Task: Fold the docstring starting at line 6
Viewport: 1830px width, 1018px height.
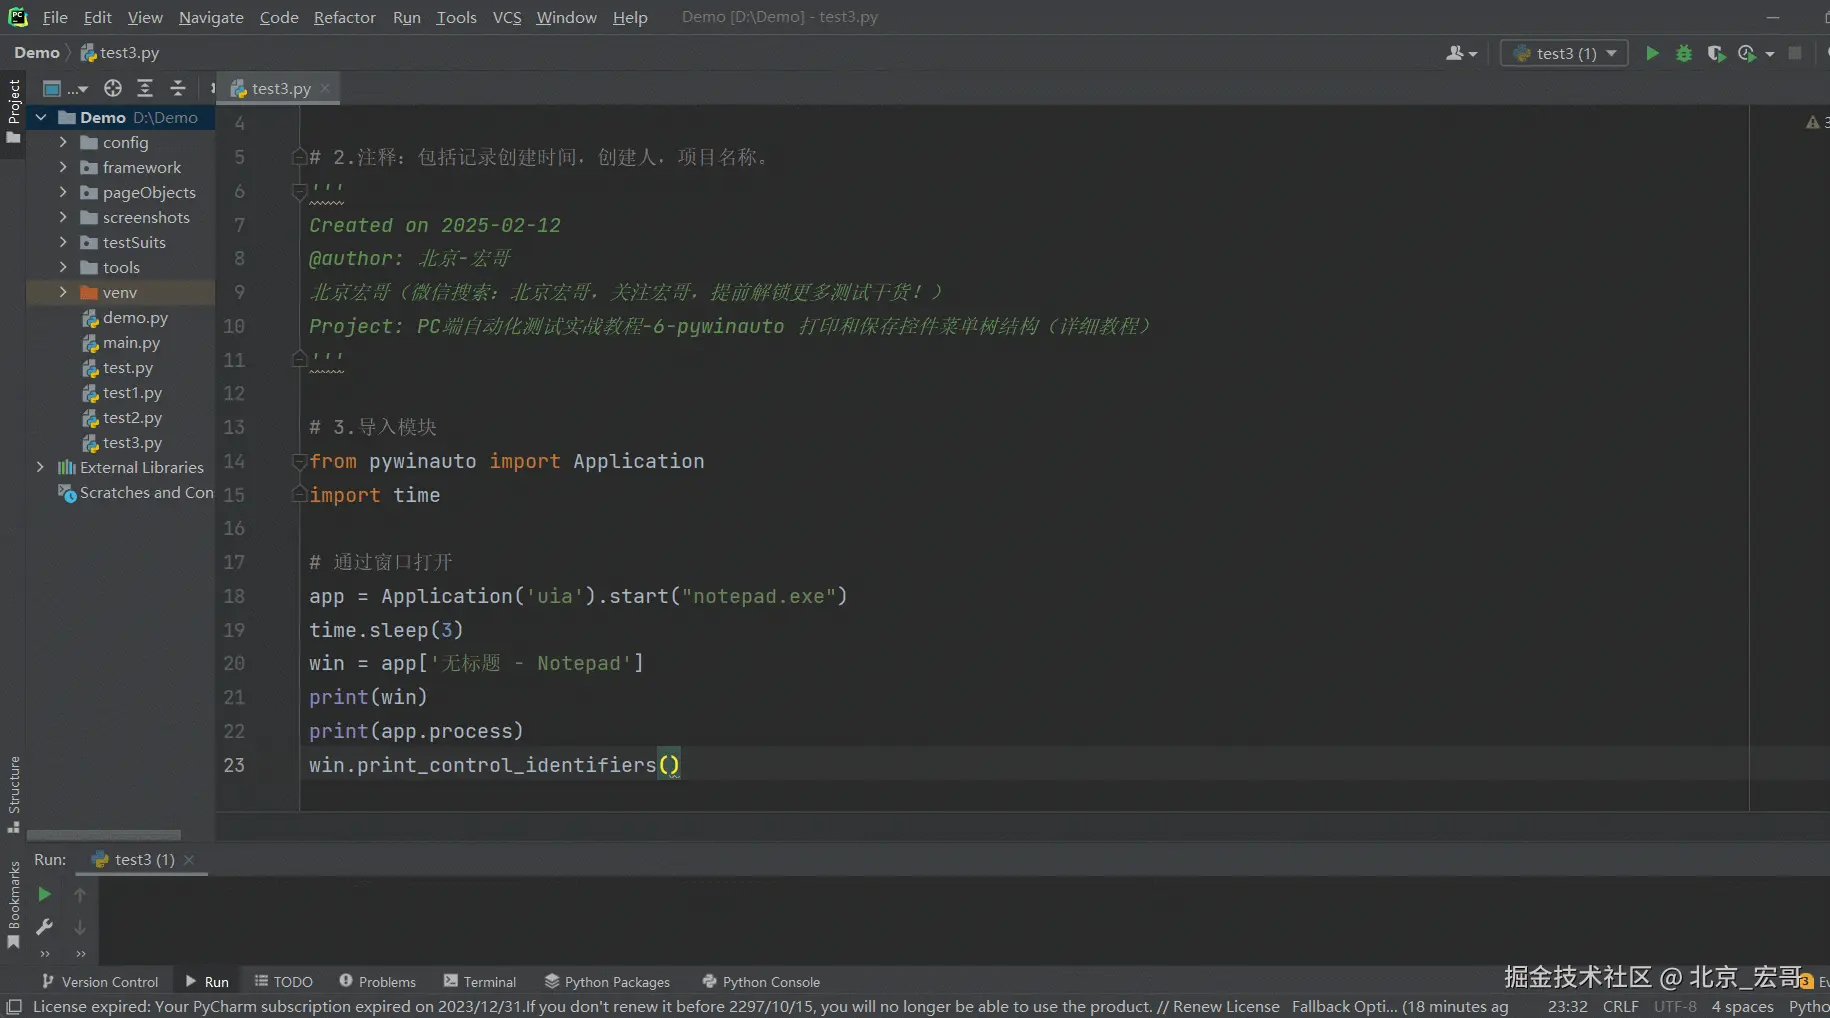Action: (x=298, y=190)
